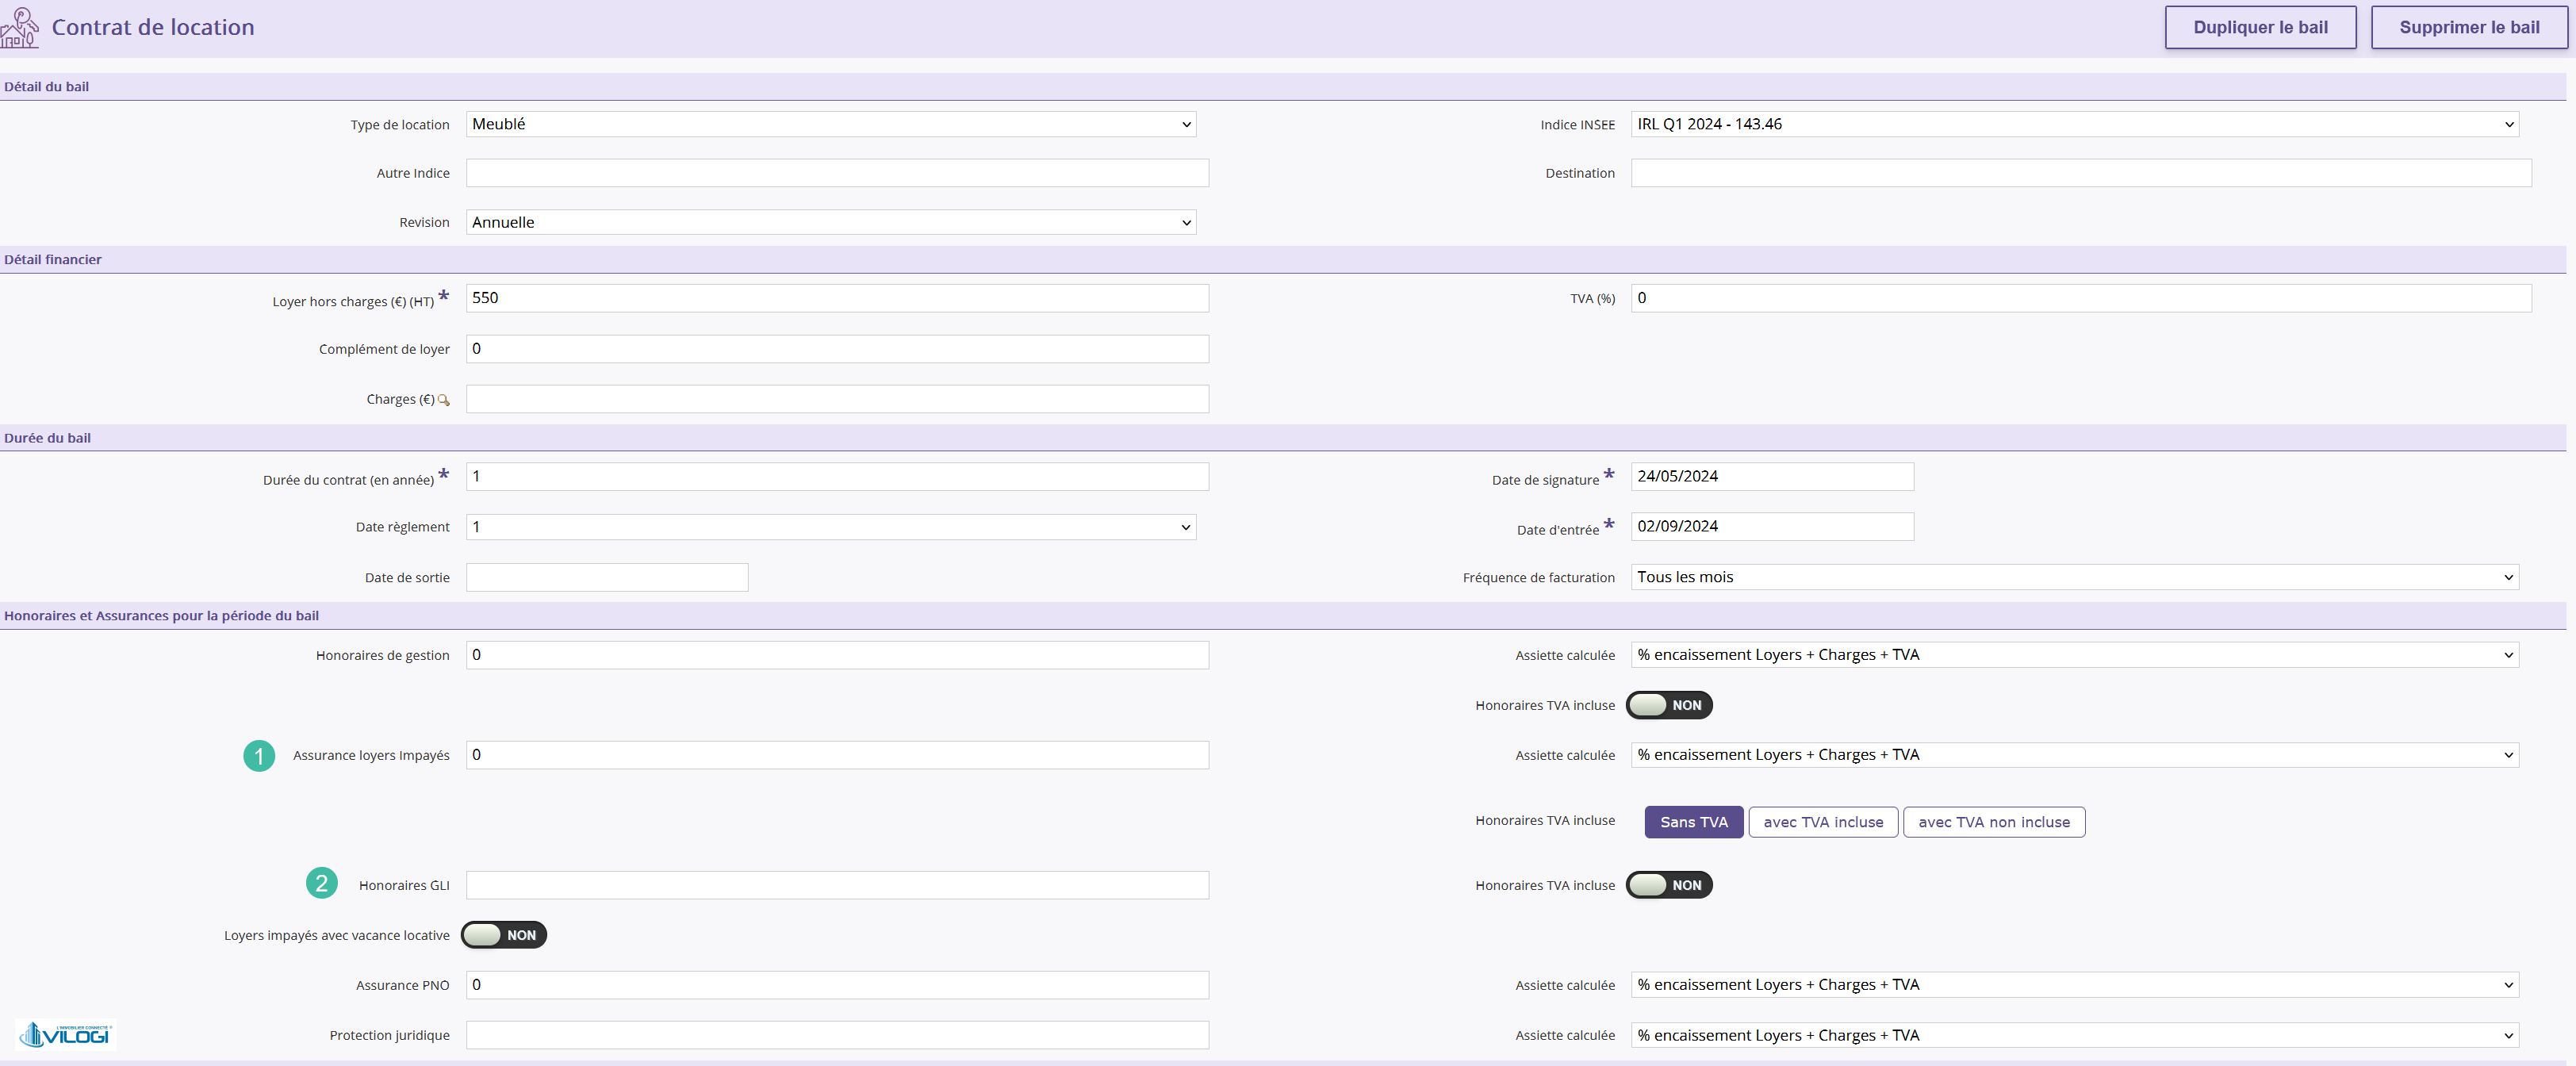
Task: Click Supprimer le bail button
Action: tap(2469, 27)
